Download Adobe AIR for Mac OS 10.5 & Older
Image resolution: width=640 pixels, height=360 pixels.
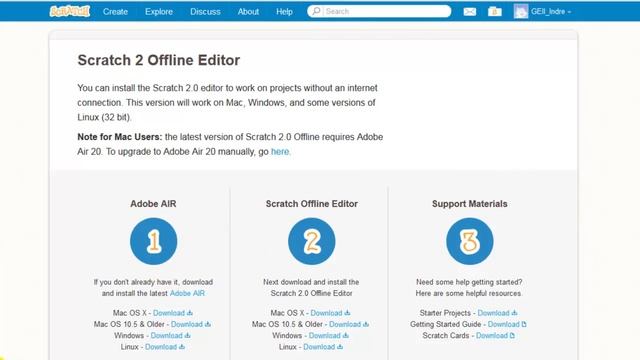pyautogui.click(x=191, y=324)
